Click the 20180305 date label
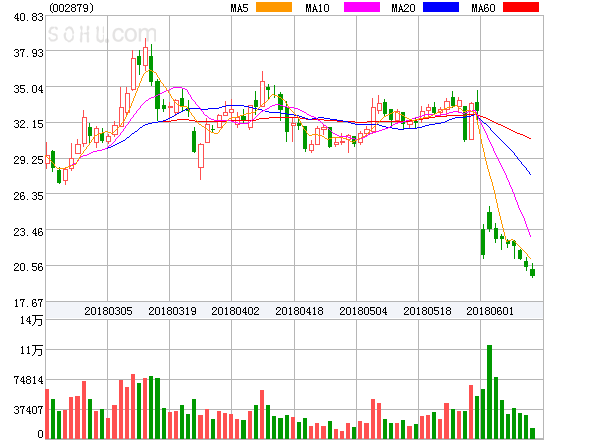The image size is (600, 440). click(x=108, y=311)
